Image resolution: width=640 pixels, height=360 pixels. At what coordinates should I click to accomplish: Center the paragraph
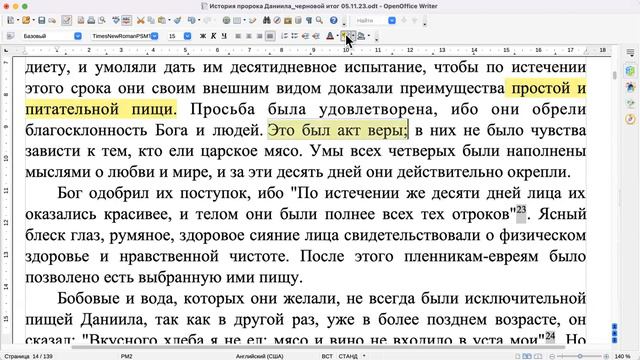point(249,36)
